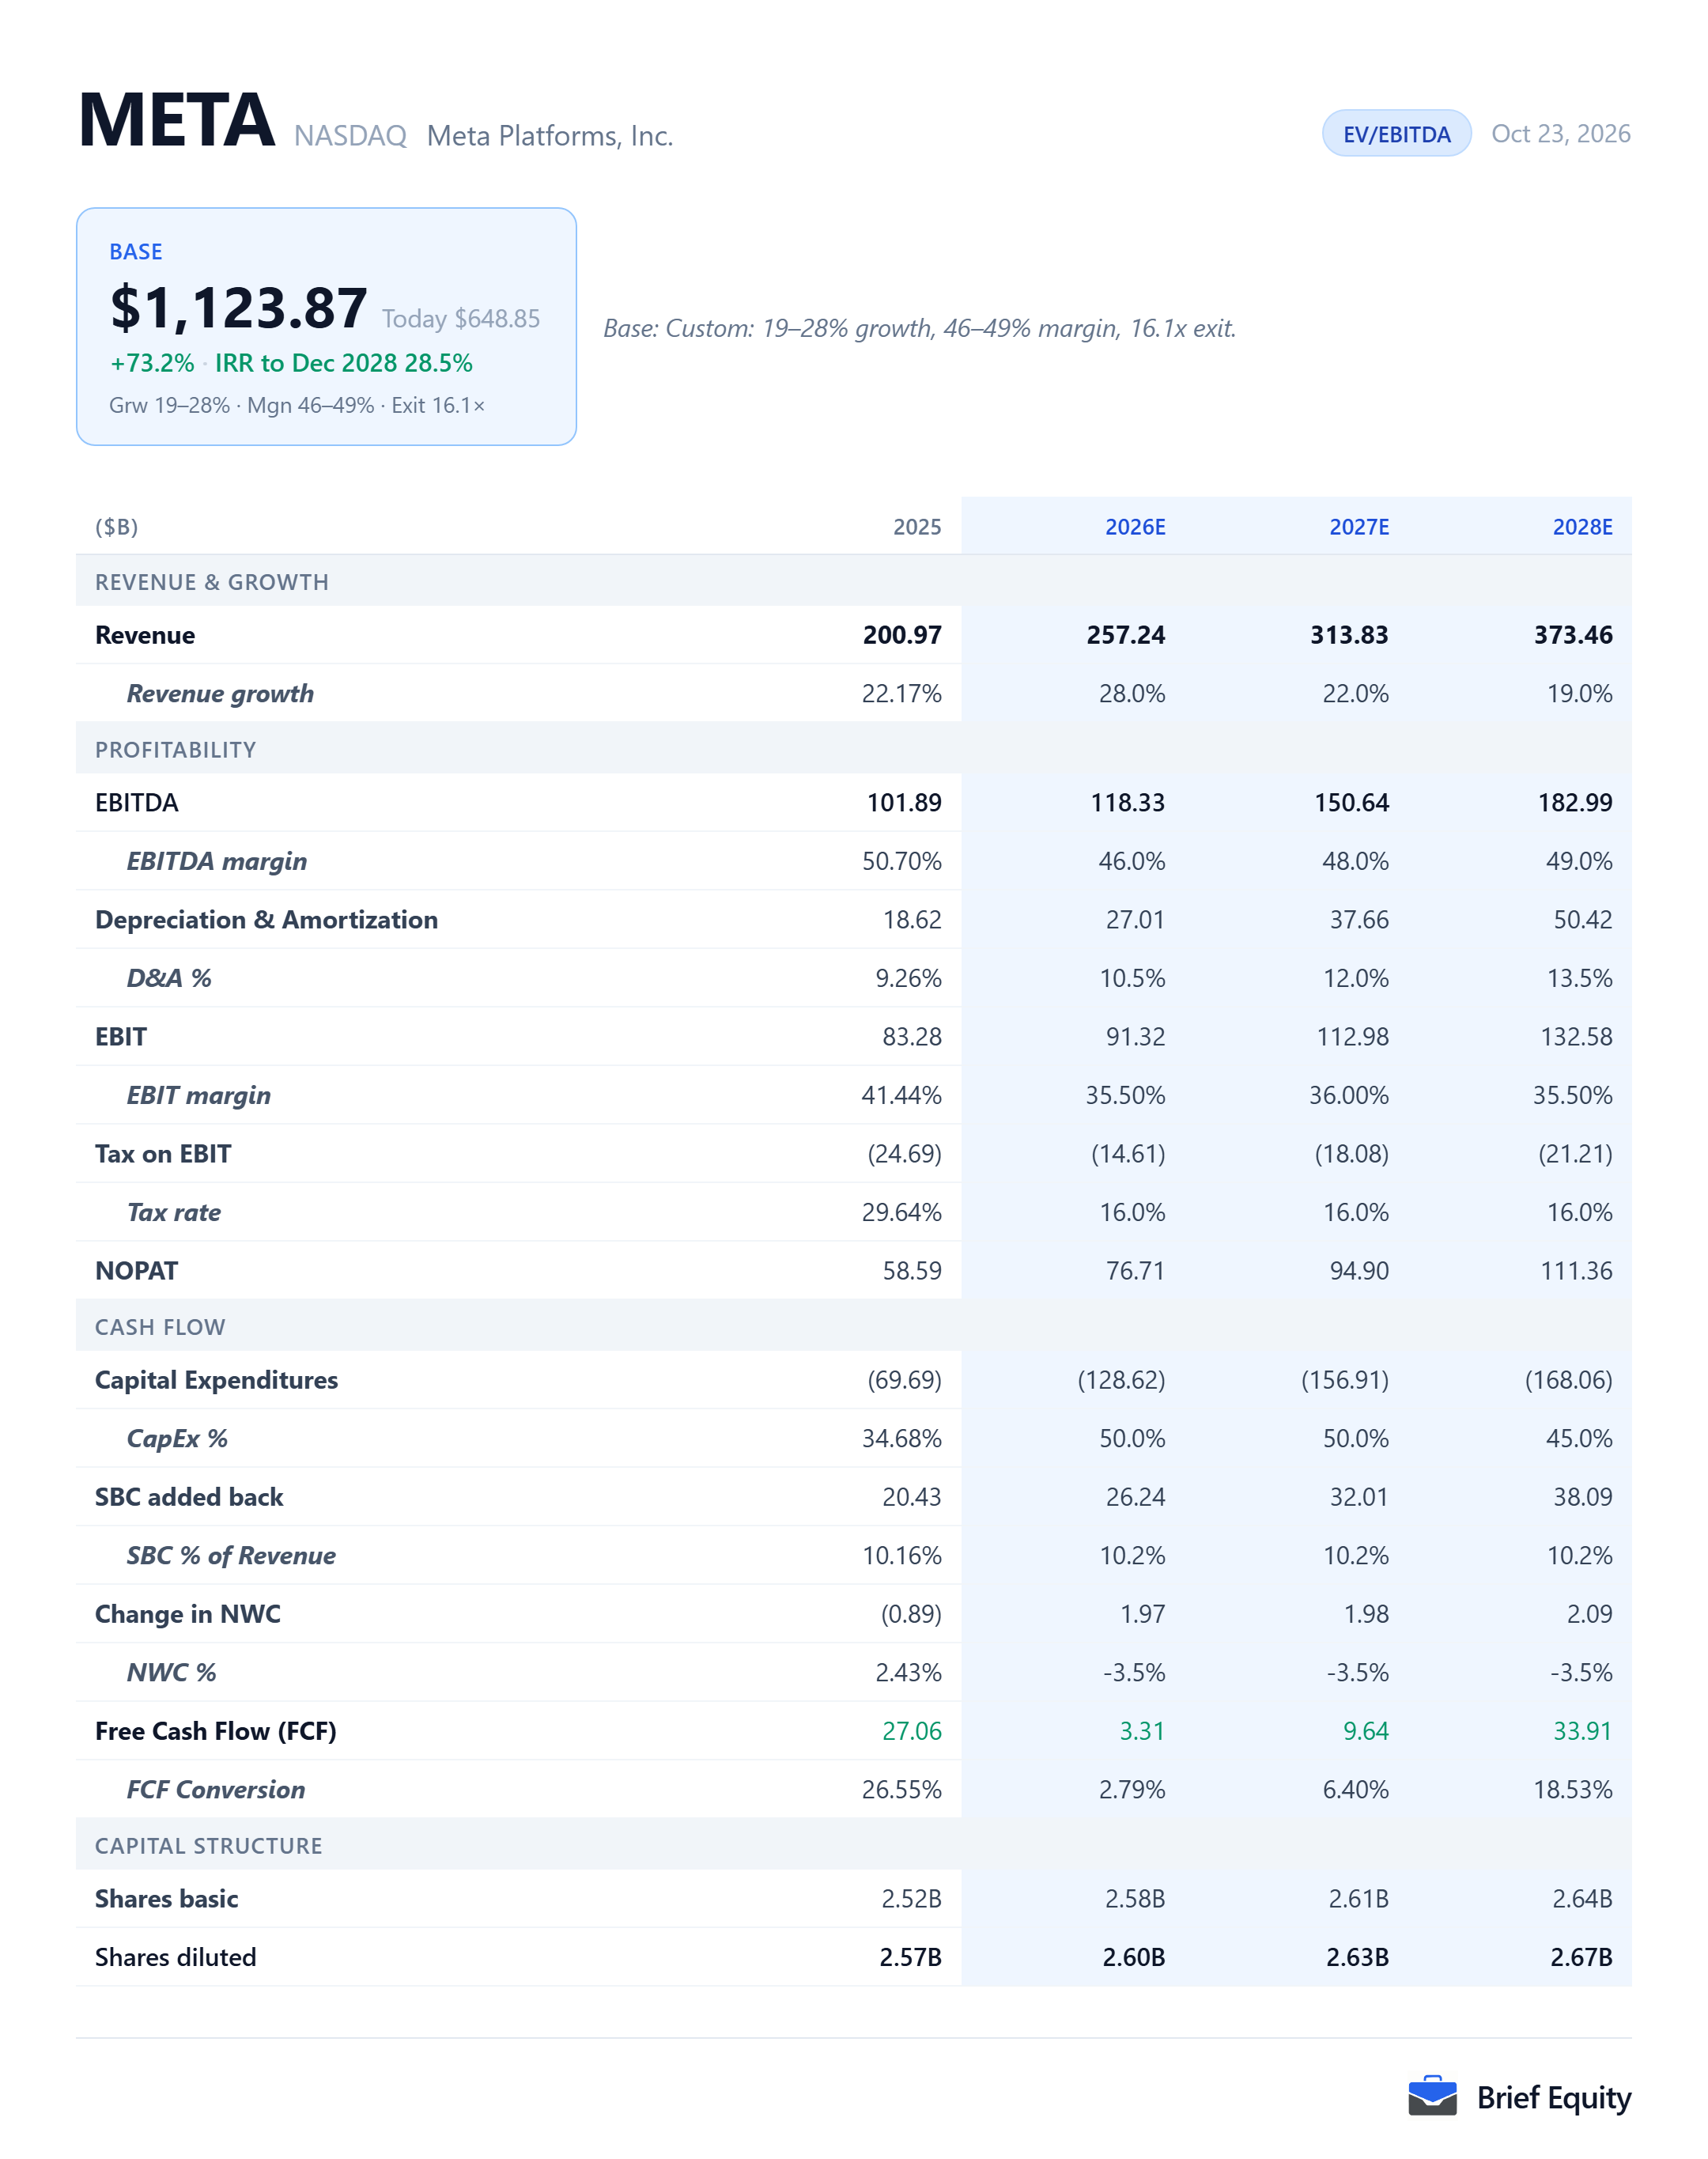
Task: Click the EBIT margin row label
Action: point(199,1095)
